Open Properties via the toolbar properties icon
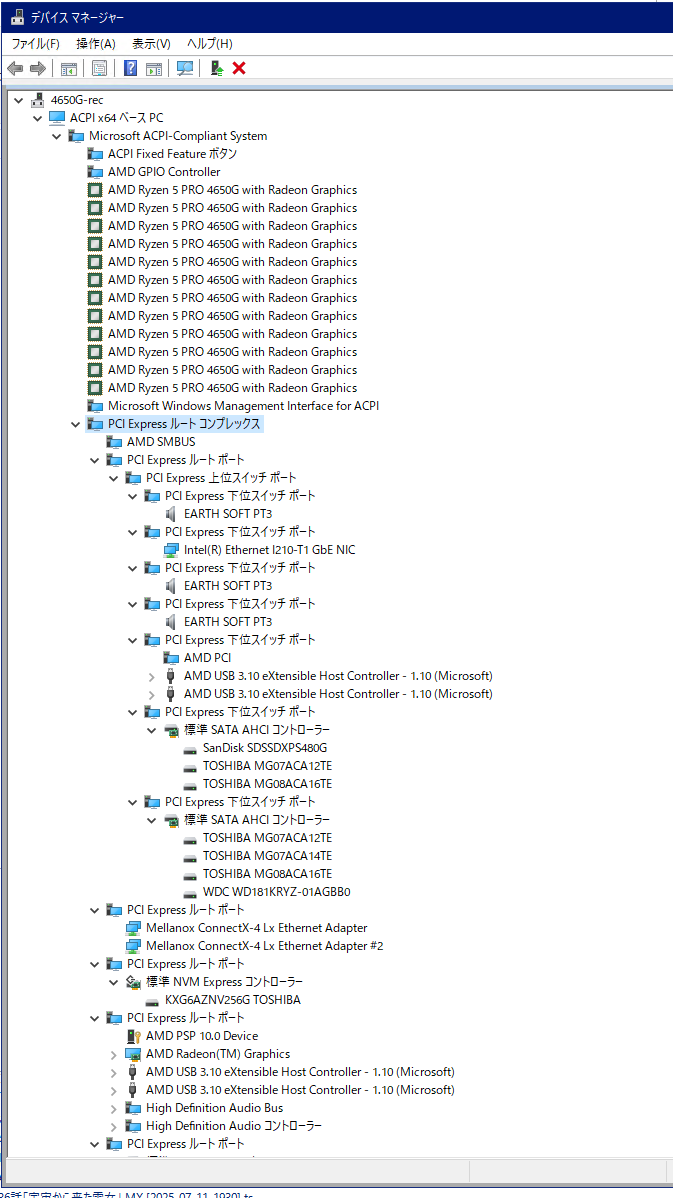This screenshot has width=673, height=1198. pyautogui.click(x=99, y=69)
